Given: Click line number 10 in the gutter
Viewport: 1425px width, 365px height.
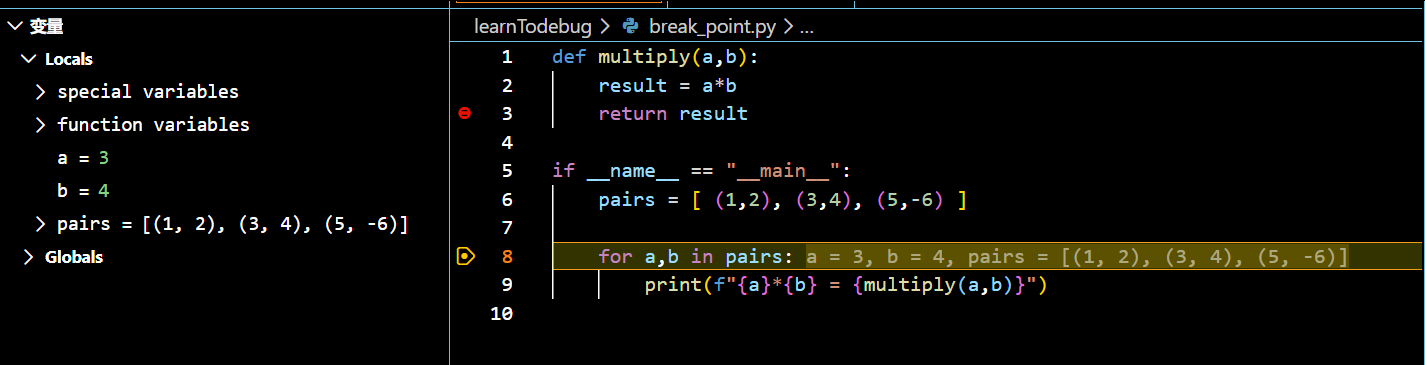Looking at the screenshot, I should pos(501,314).
